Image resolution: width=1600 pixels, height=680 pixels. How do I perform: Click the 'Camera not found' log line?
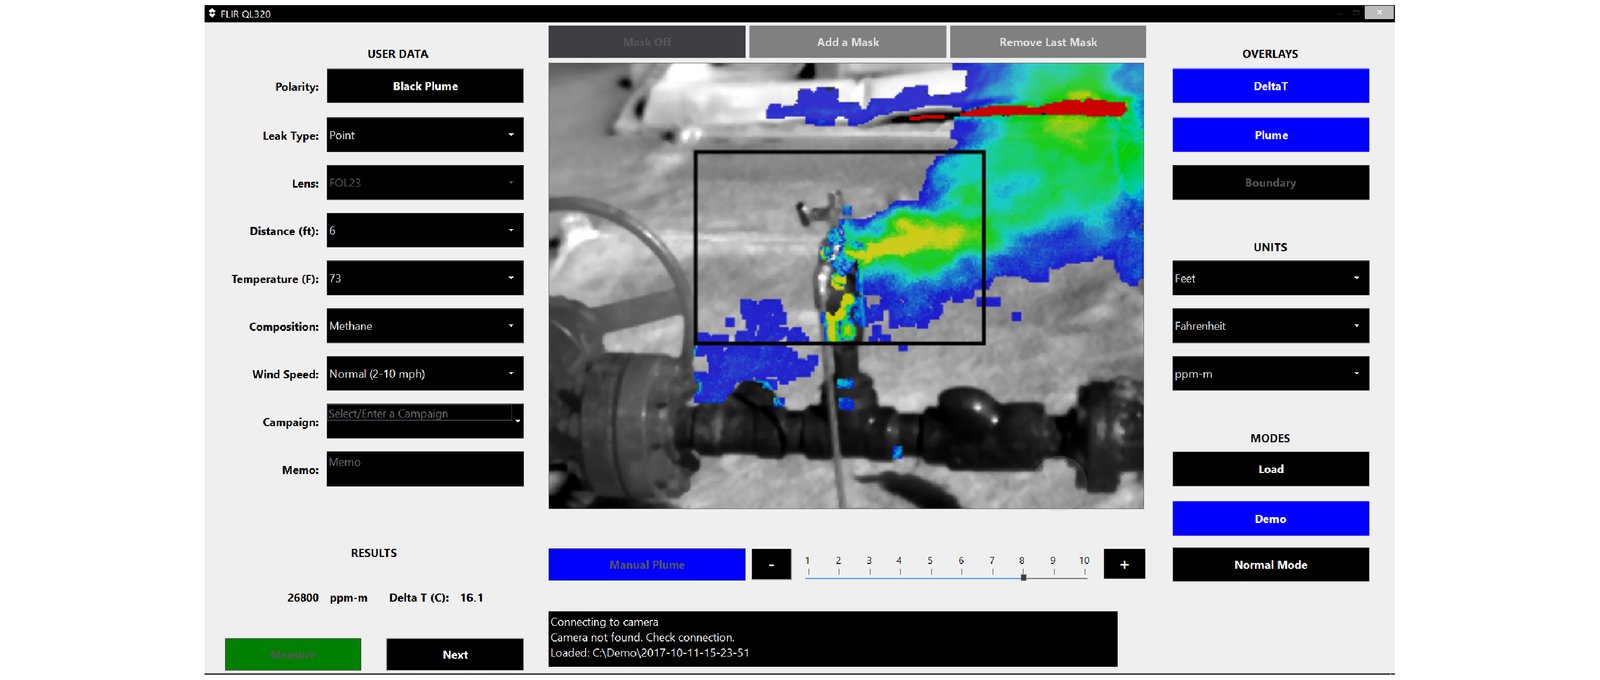pyautogui.click(x=642, y=637)
